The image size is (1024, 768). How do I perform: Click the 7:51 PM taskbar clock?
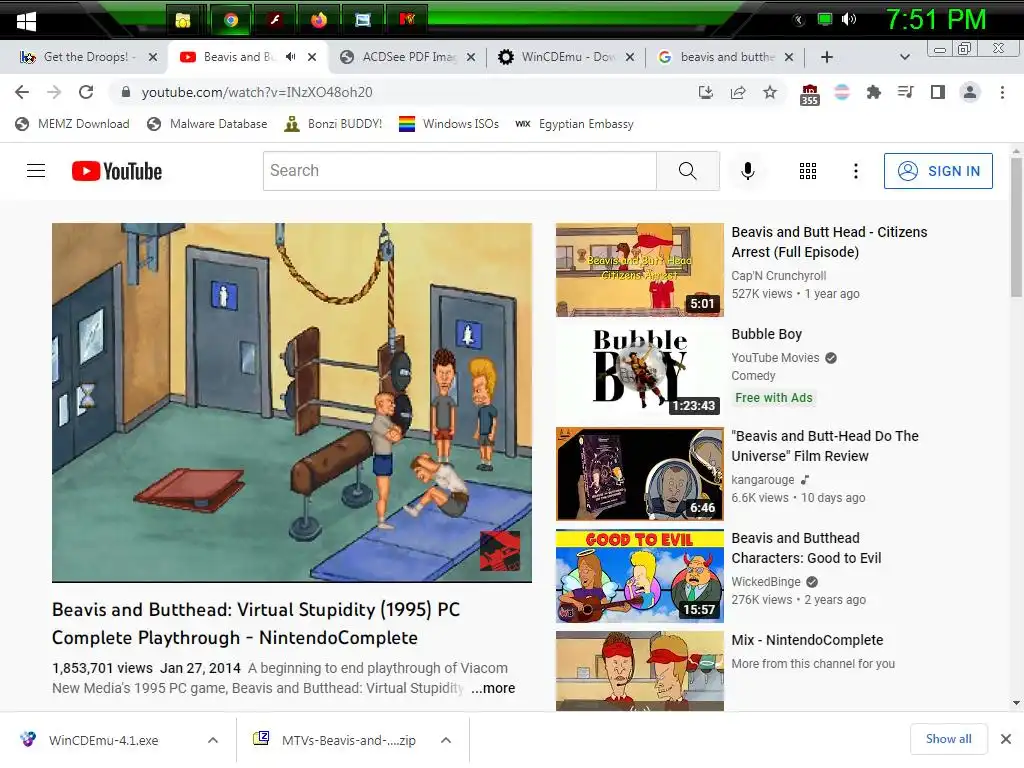[x=936, y=20]
